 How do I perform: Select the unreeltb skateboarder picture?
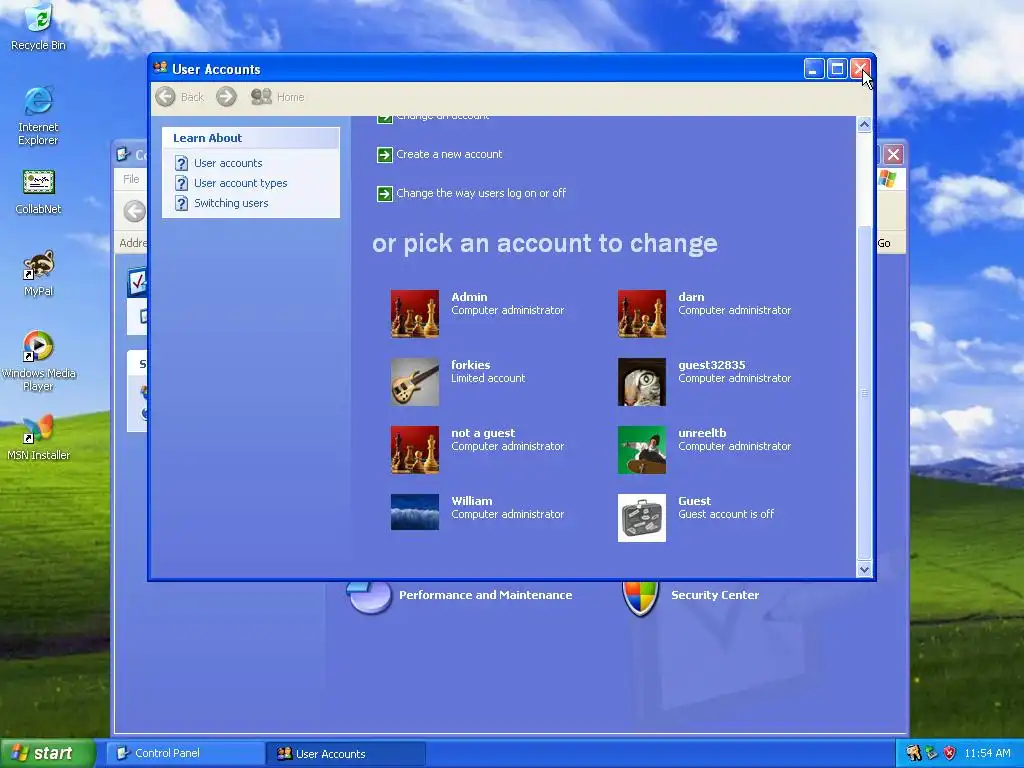(x=642, y=450)
